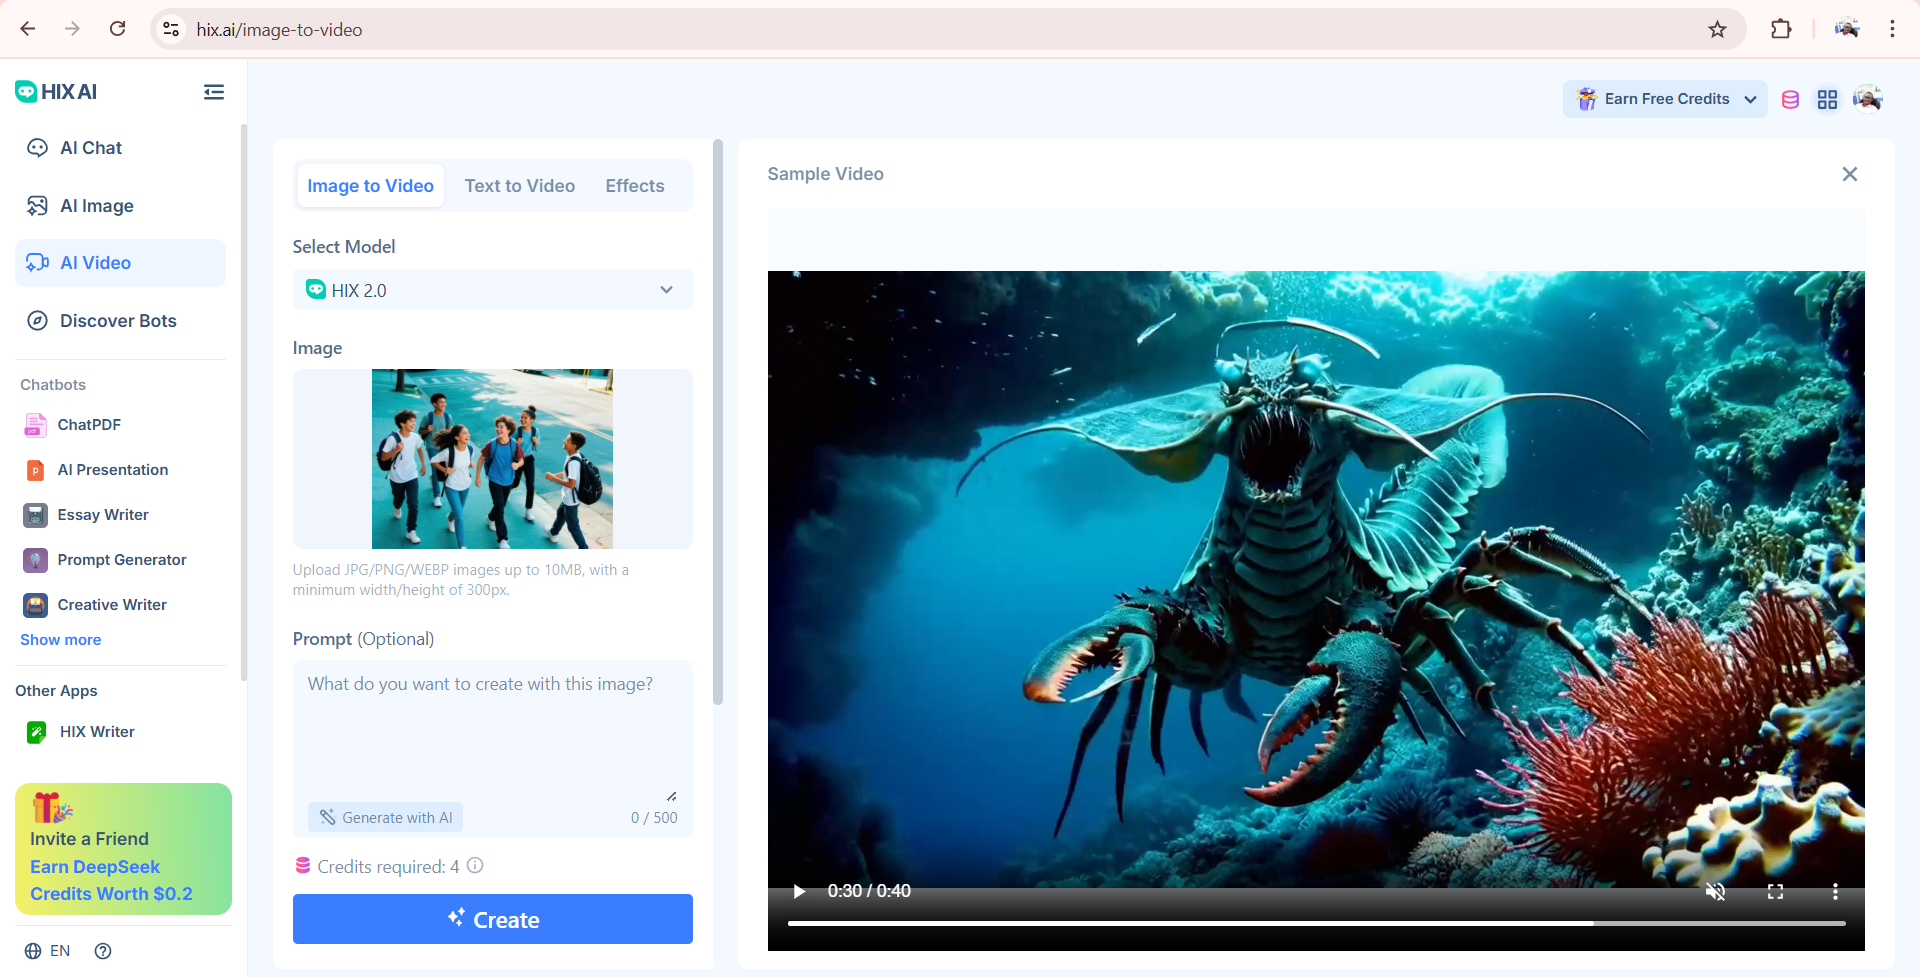Open the ChatPDF chatbot
This screenshot has height=977, width=1920.
coord(89,424)
